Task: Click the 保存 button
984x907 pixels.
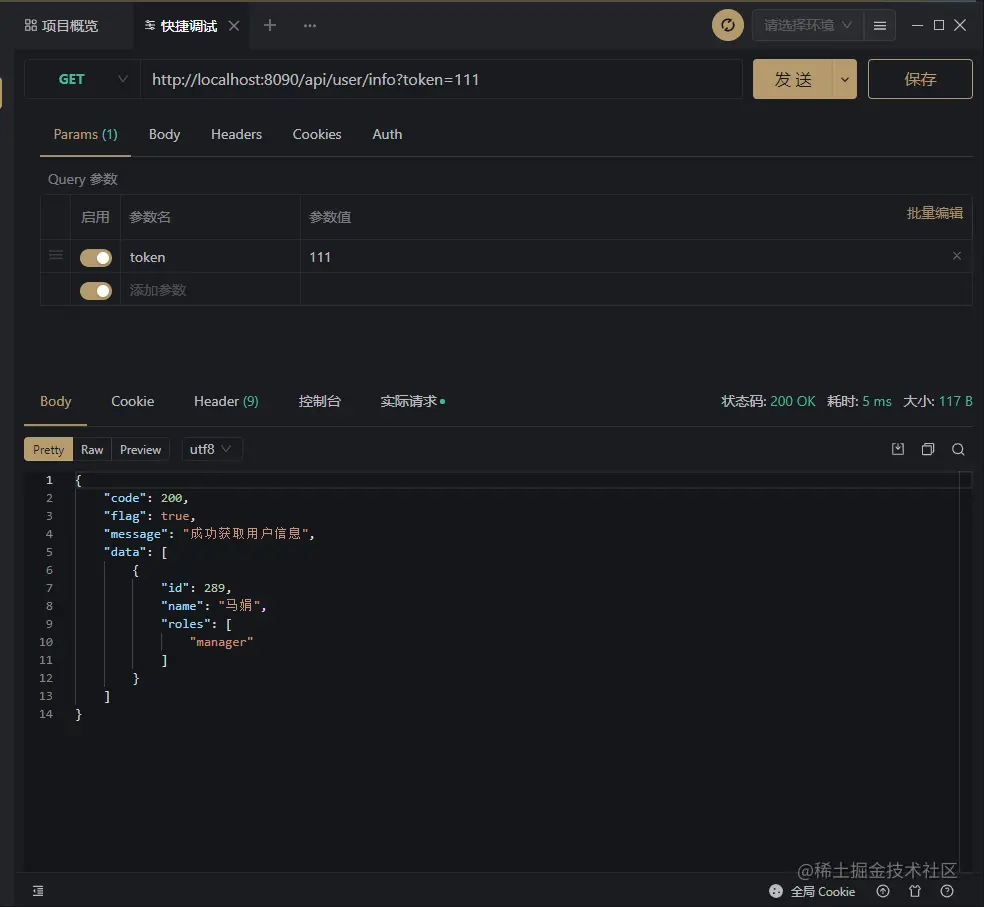Action: 920,79
